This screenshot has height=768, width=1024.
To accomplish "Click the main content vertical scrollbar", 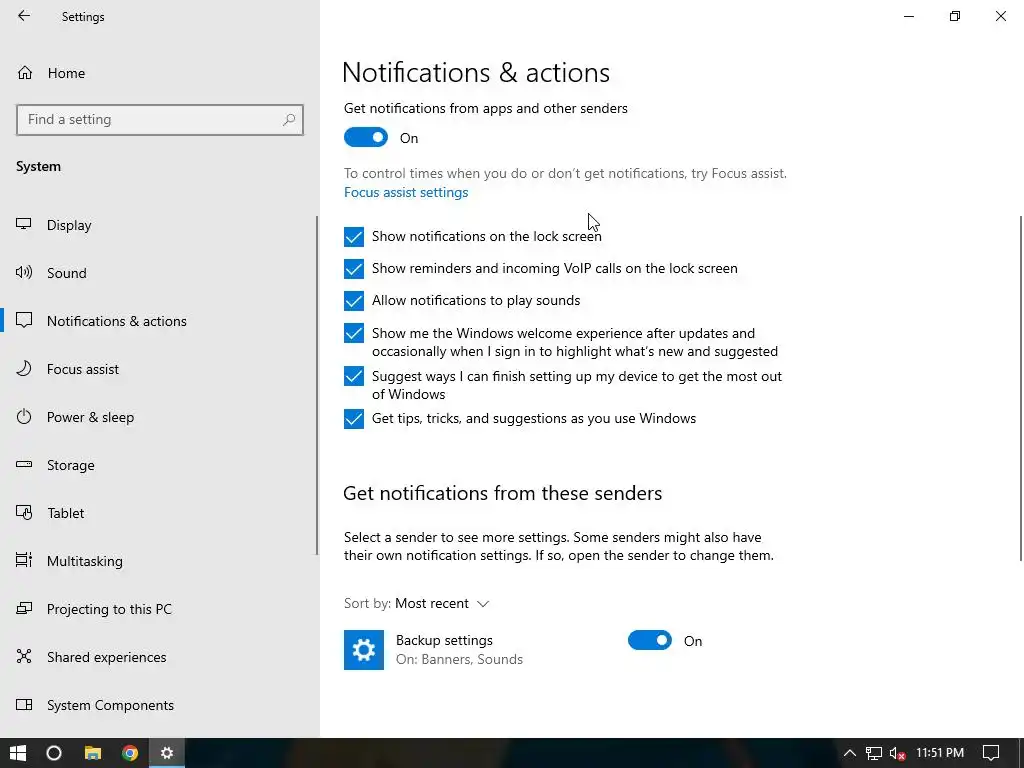I will pyautogui.click(x=1020, y=388).
